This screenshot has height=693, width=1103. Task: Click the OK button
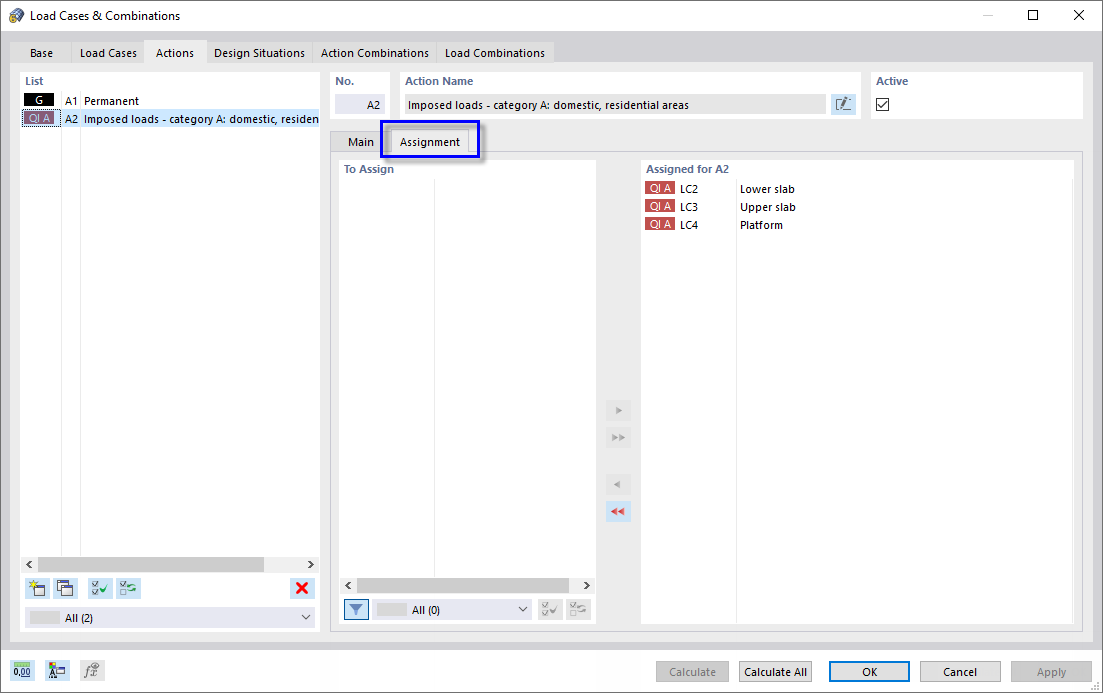click(869, 672)
